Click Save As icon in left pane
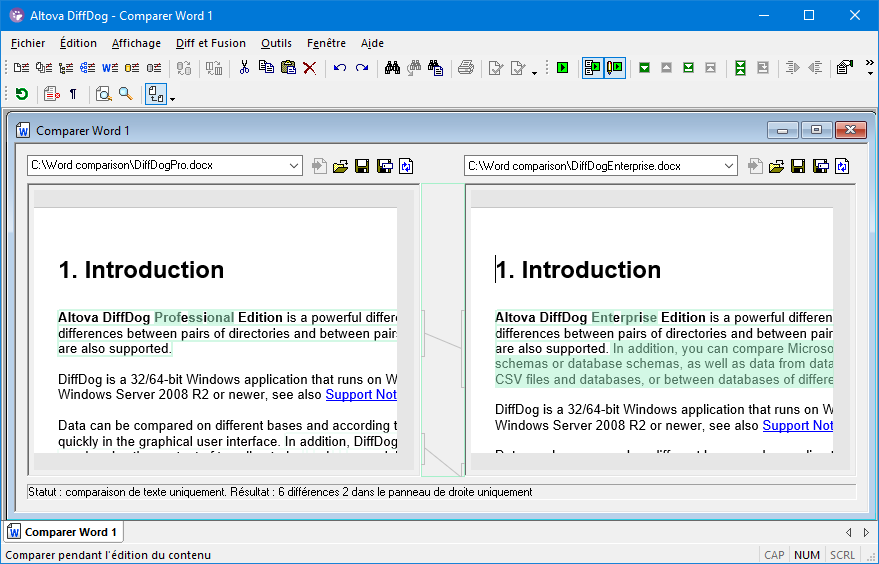 point(385,166)
